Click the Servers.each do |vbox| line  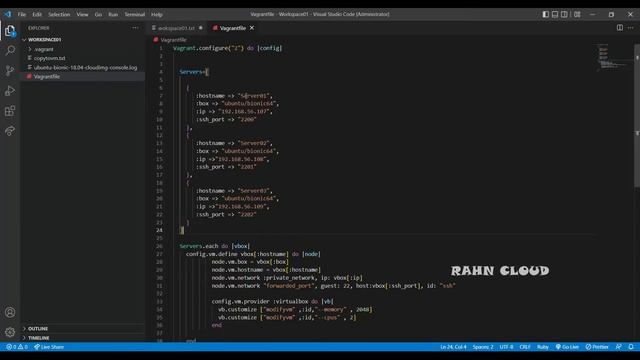(215, 246)
